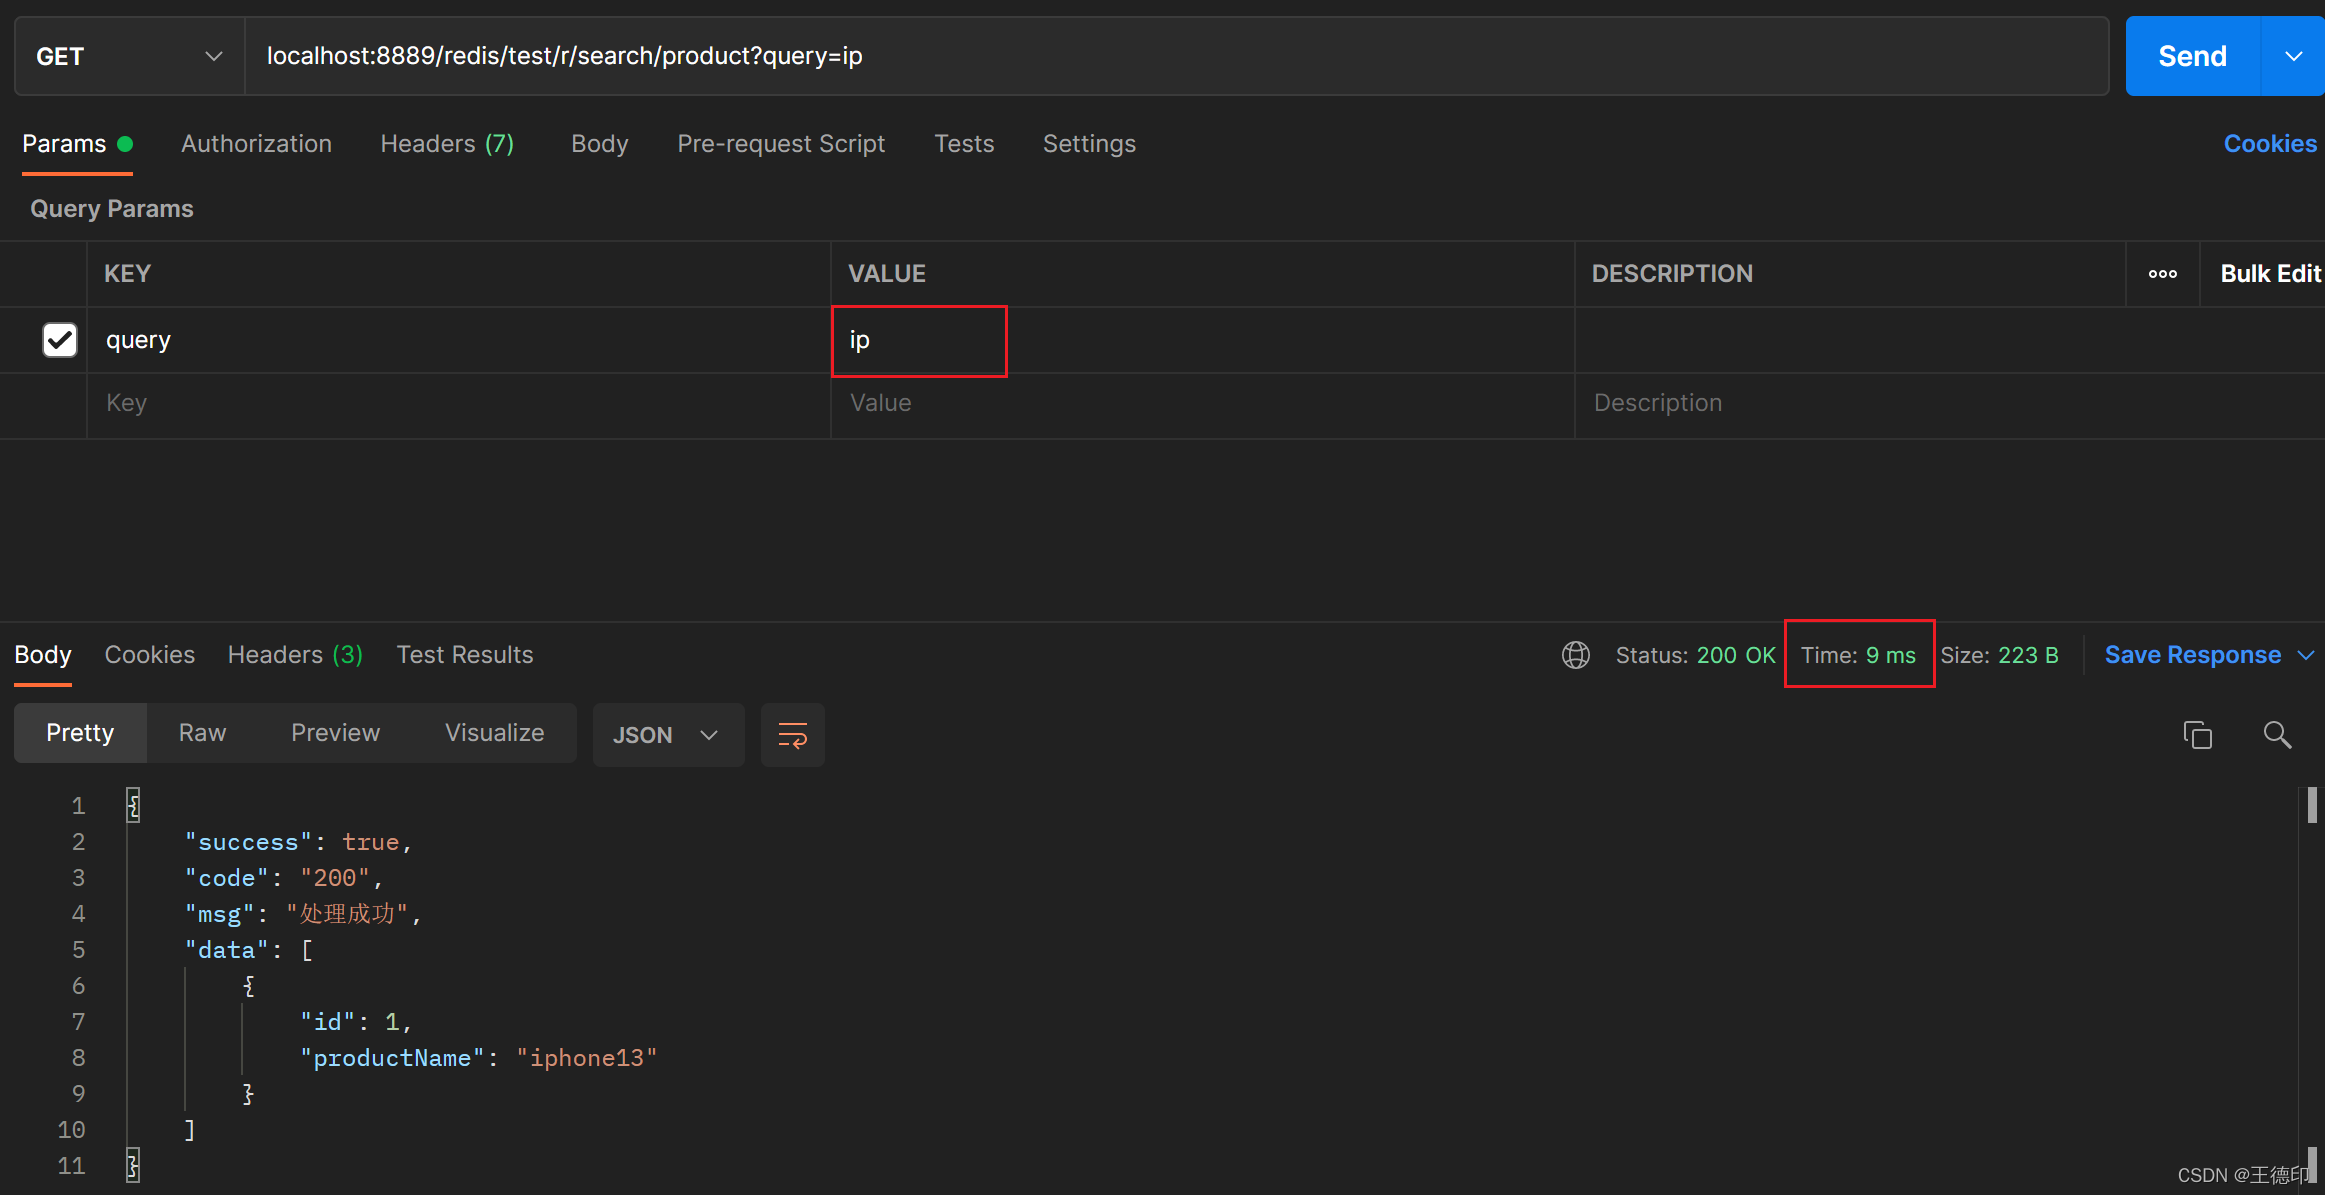Click the "productName" key in response
Screen dimensions: 2325x1195
(x=391, y=1058)
